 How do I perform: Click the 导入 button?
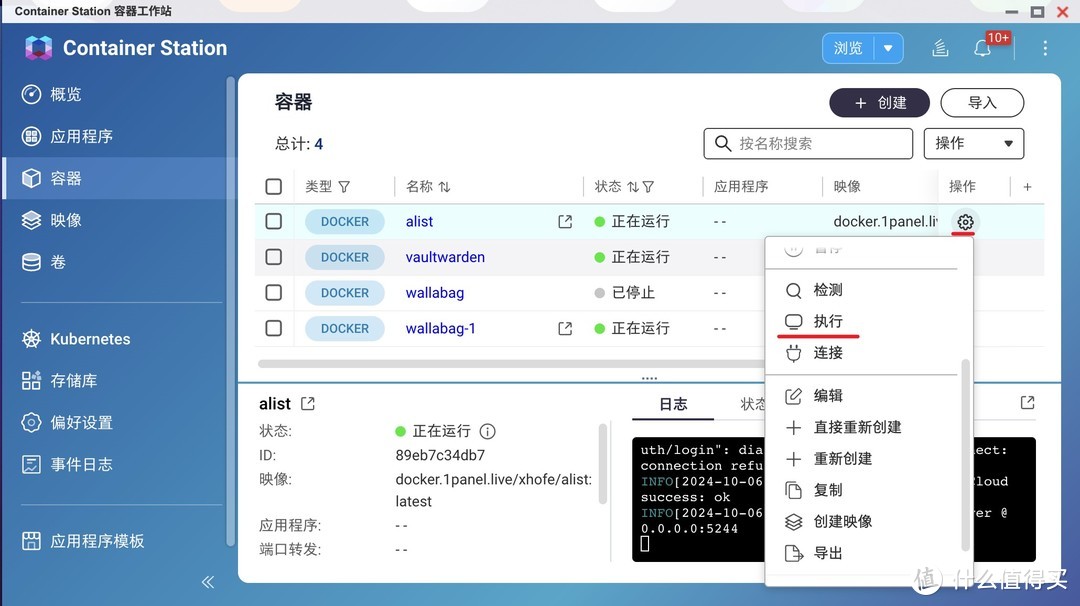(x=982, y=103)
